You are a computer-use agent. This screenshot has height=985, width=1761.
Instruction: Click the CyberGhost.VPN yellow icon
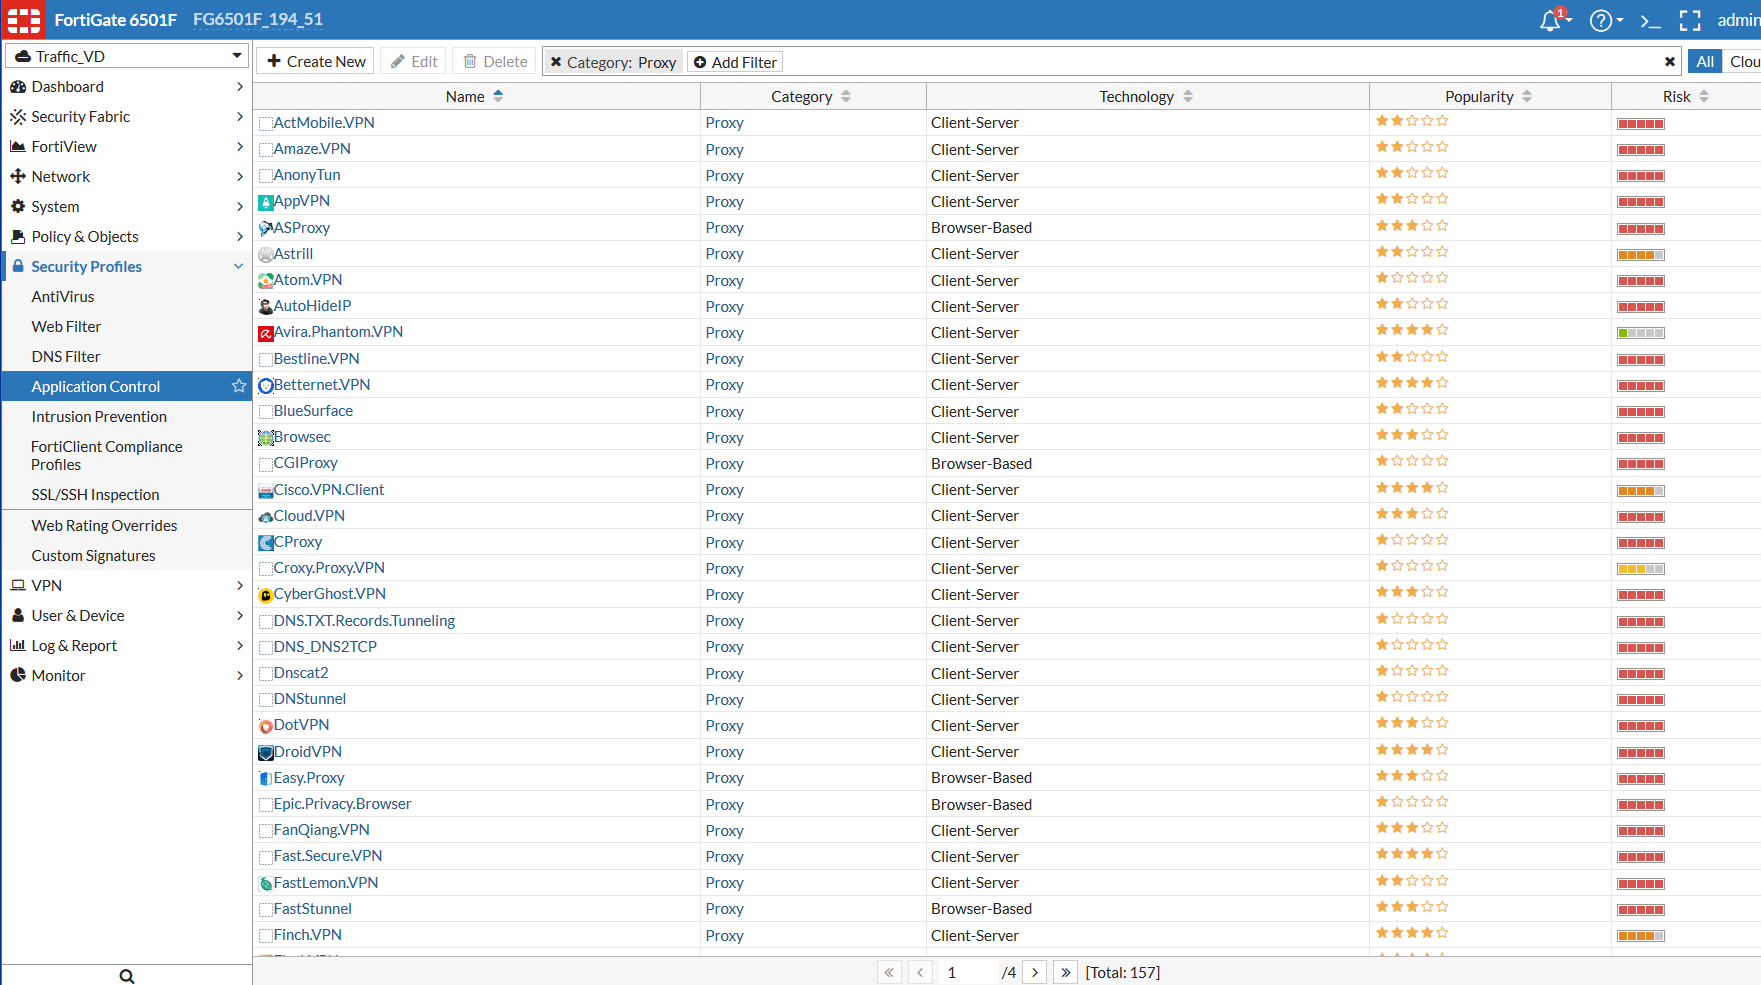coord(266,595)
